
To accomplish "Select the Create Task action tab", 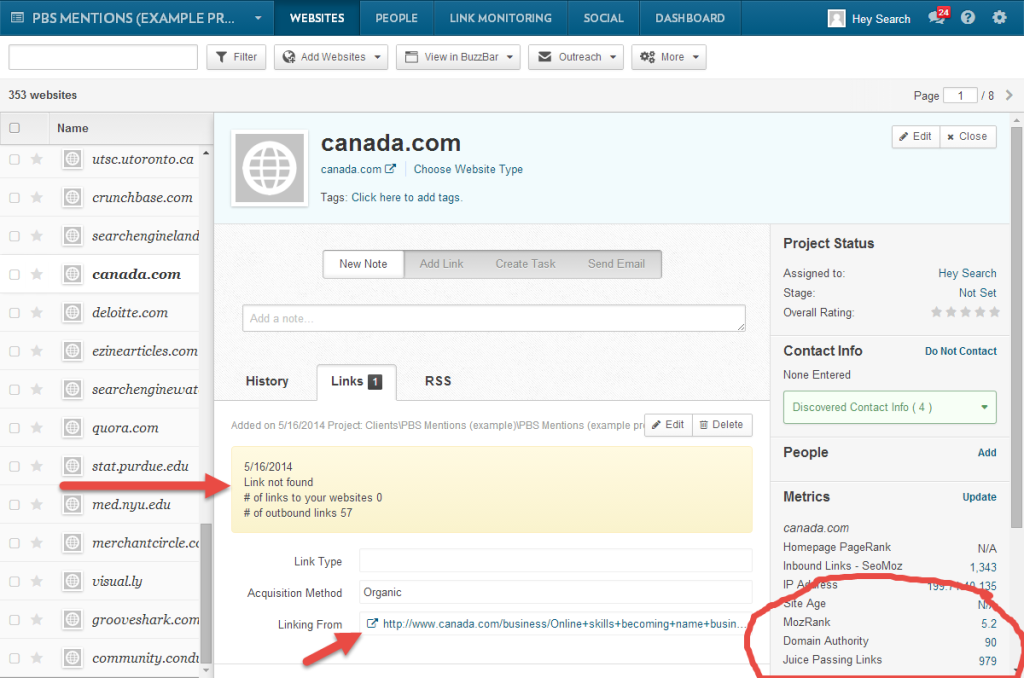I will click(x=525, y=264).
